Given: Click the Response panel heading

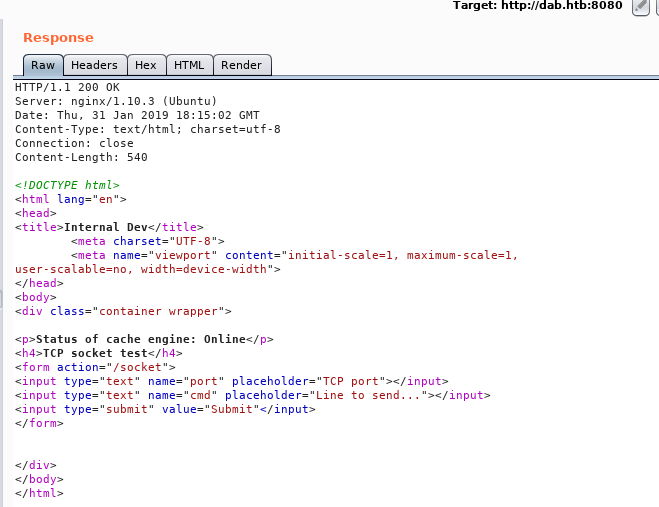Looking at the screenshot, I should pyautogui.click(x=58, y=38).
